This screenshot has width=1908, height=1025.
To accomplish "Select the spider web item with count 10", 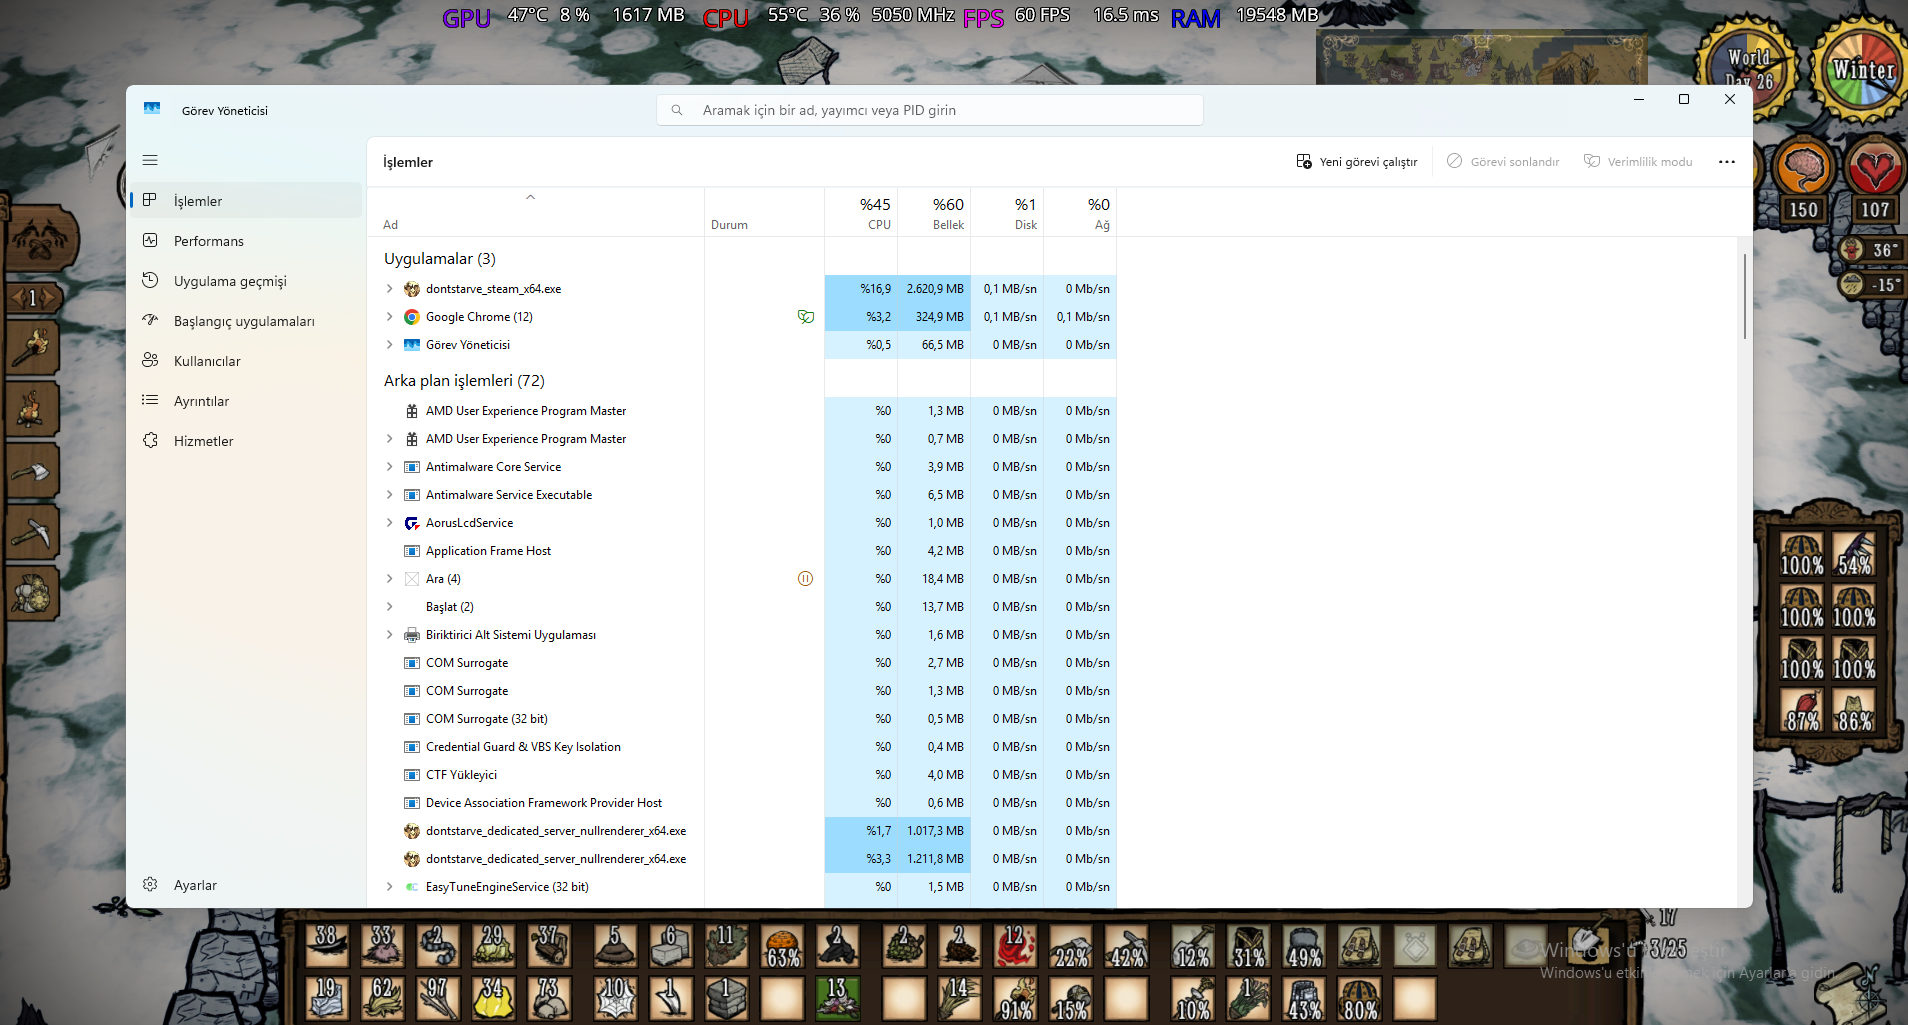I will point(616,998).
